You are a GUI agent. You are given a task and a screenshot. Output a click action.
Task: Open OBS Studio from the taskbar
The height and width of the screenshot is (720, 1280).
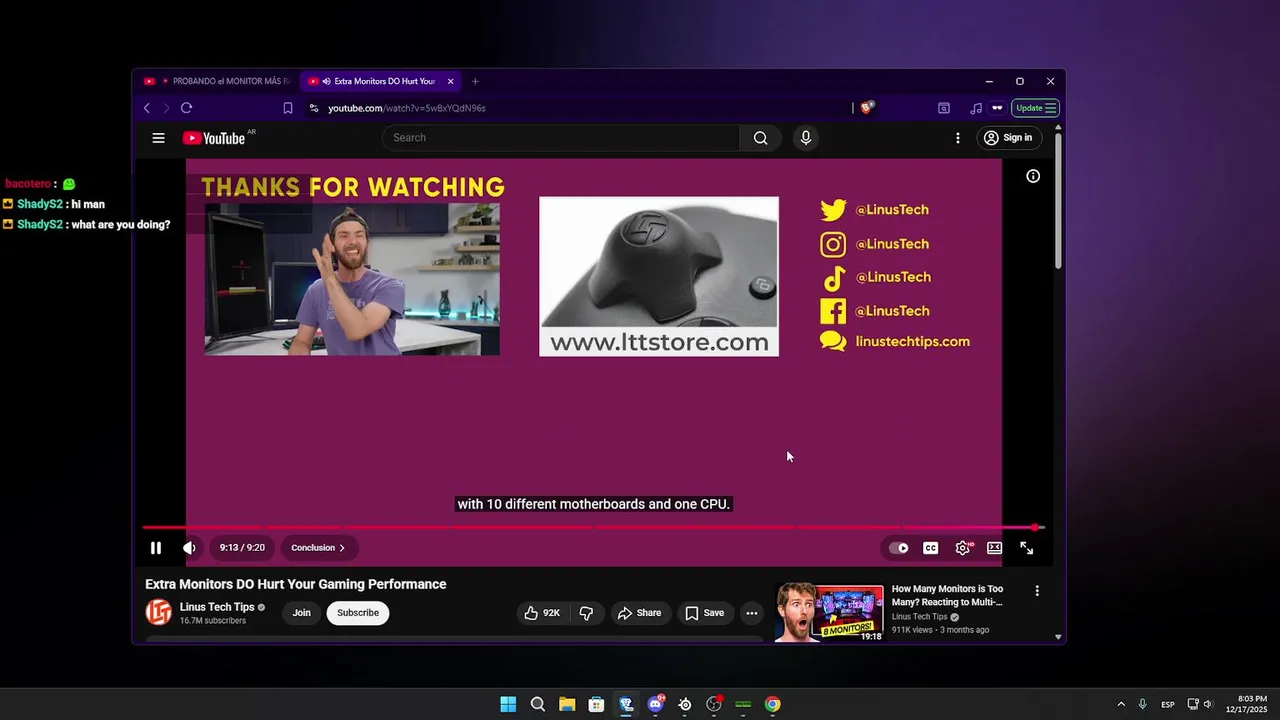714,704
